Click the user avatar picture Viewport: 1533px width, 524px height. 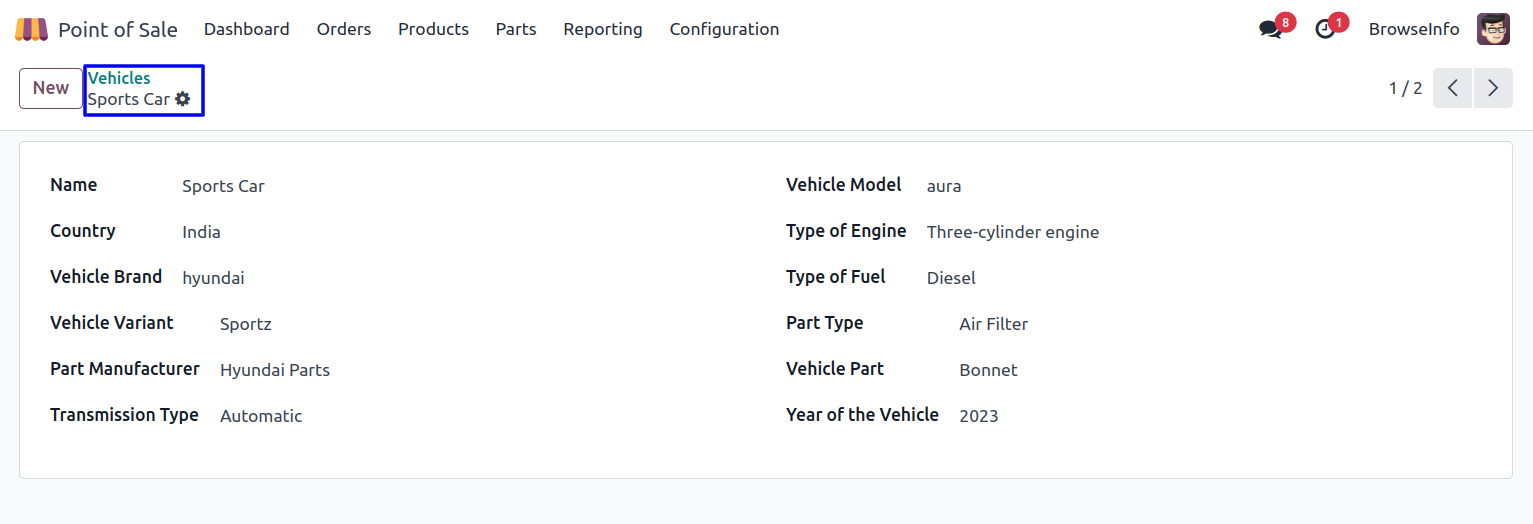click(1493, 30)
